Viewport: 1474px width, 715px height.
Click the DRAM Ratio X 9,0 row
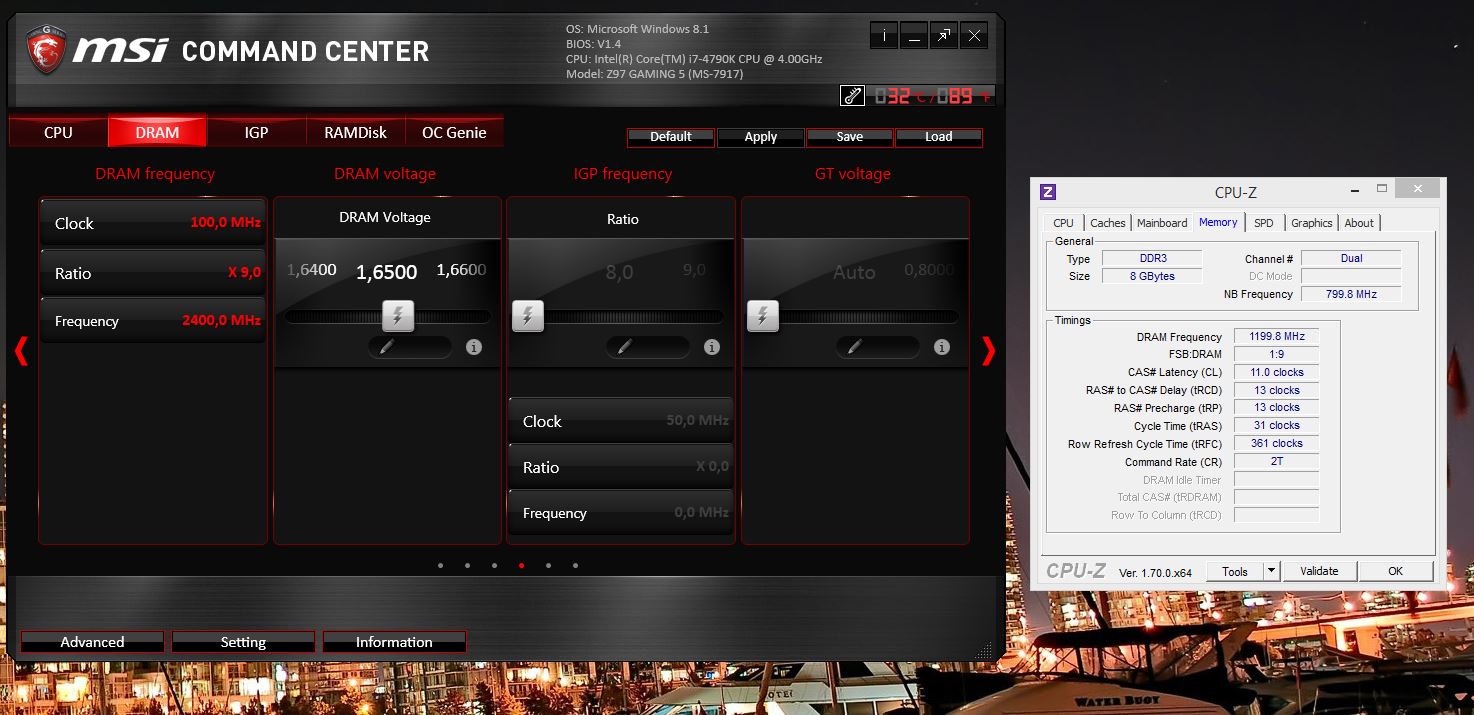tap(153, 272)
